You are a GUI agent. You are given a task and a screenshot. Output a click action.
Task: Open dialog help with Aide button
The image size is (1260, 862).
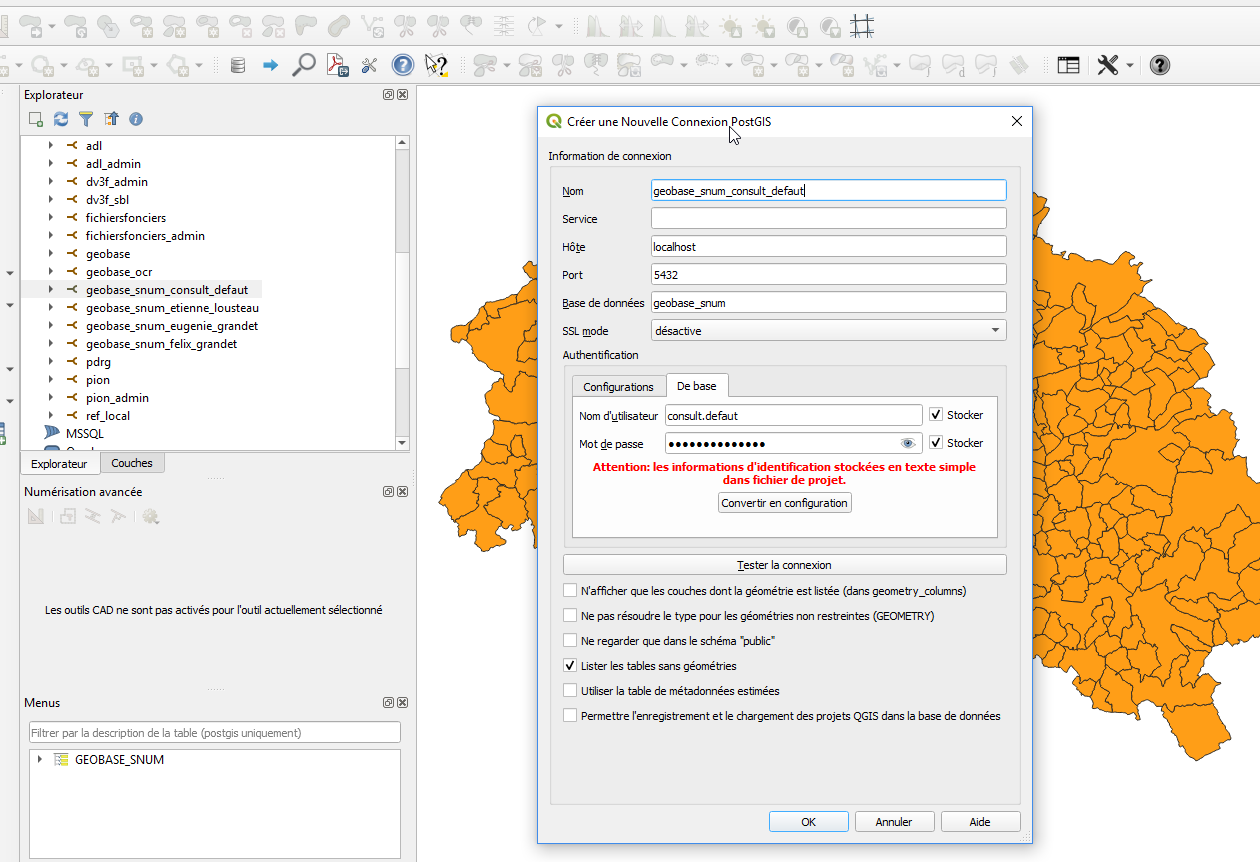pyautogui.click(x=980, y=822)
